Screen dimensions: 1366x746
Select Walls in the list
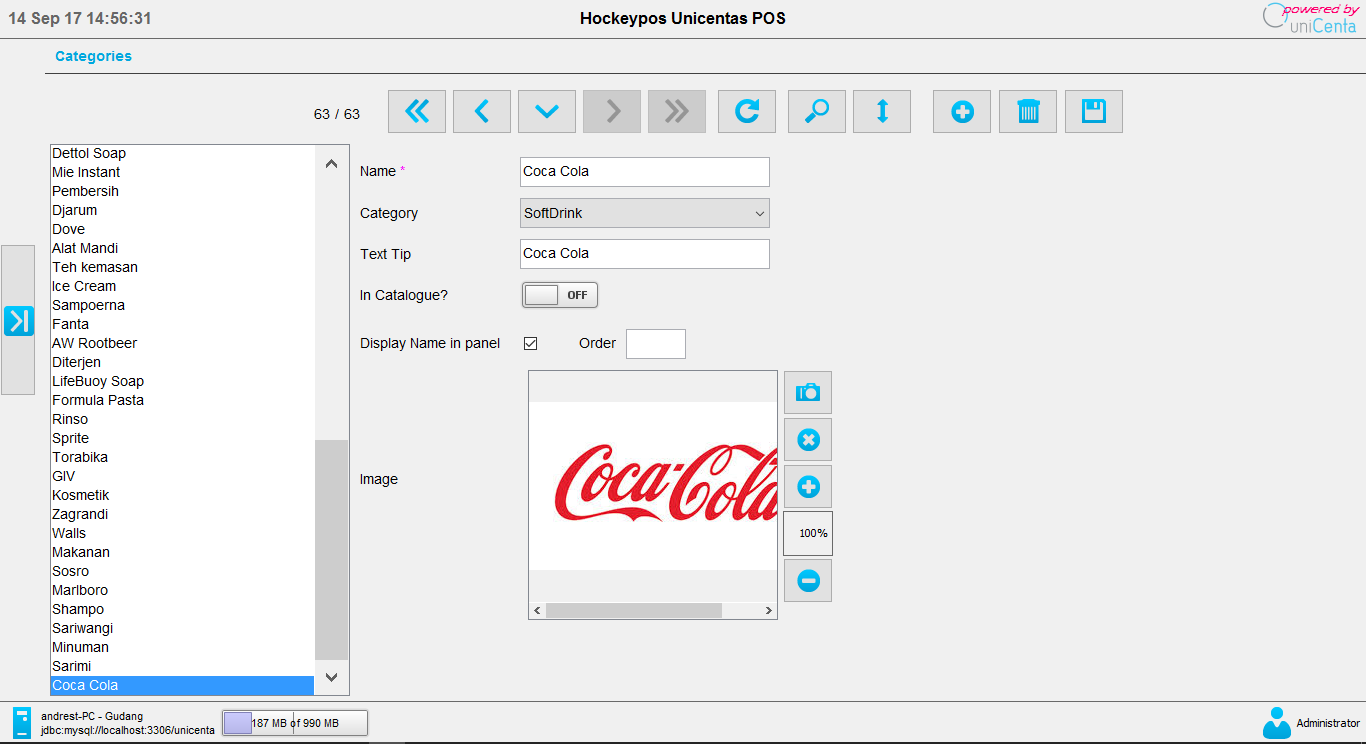point(183,533)
